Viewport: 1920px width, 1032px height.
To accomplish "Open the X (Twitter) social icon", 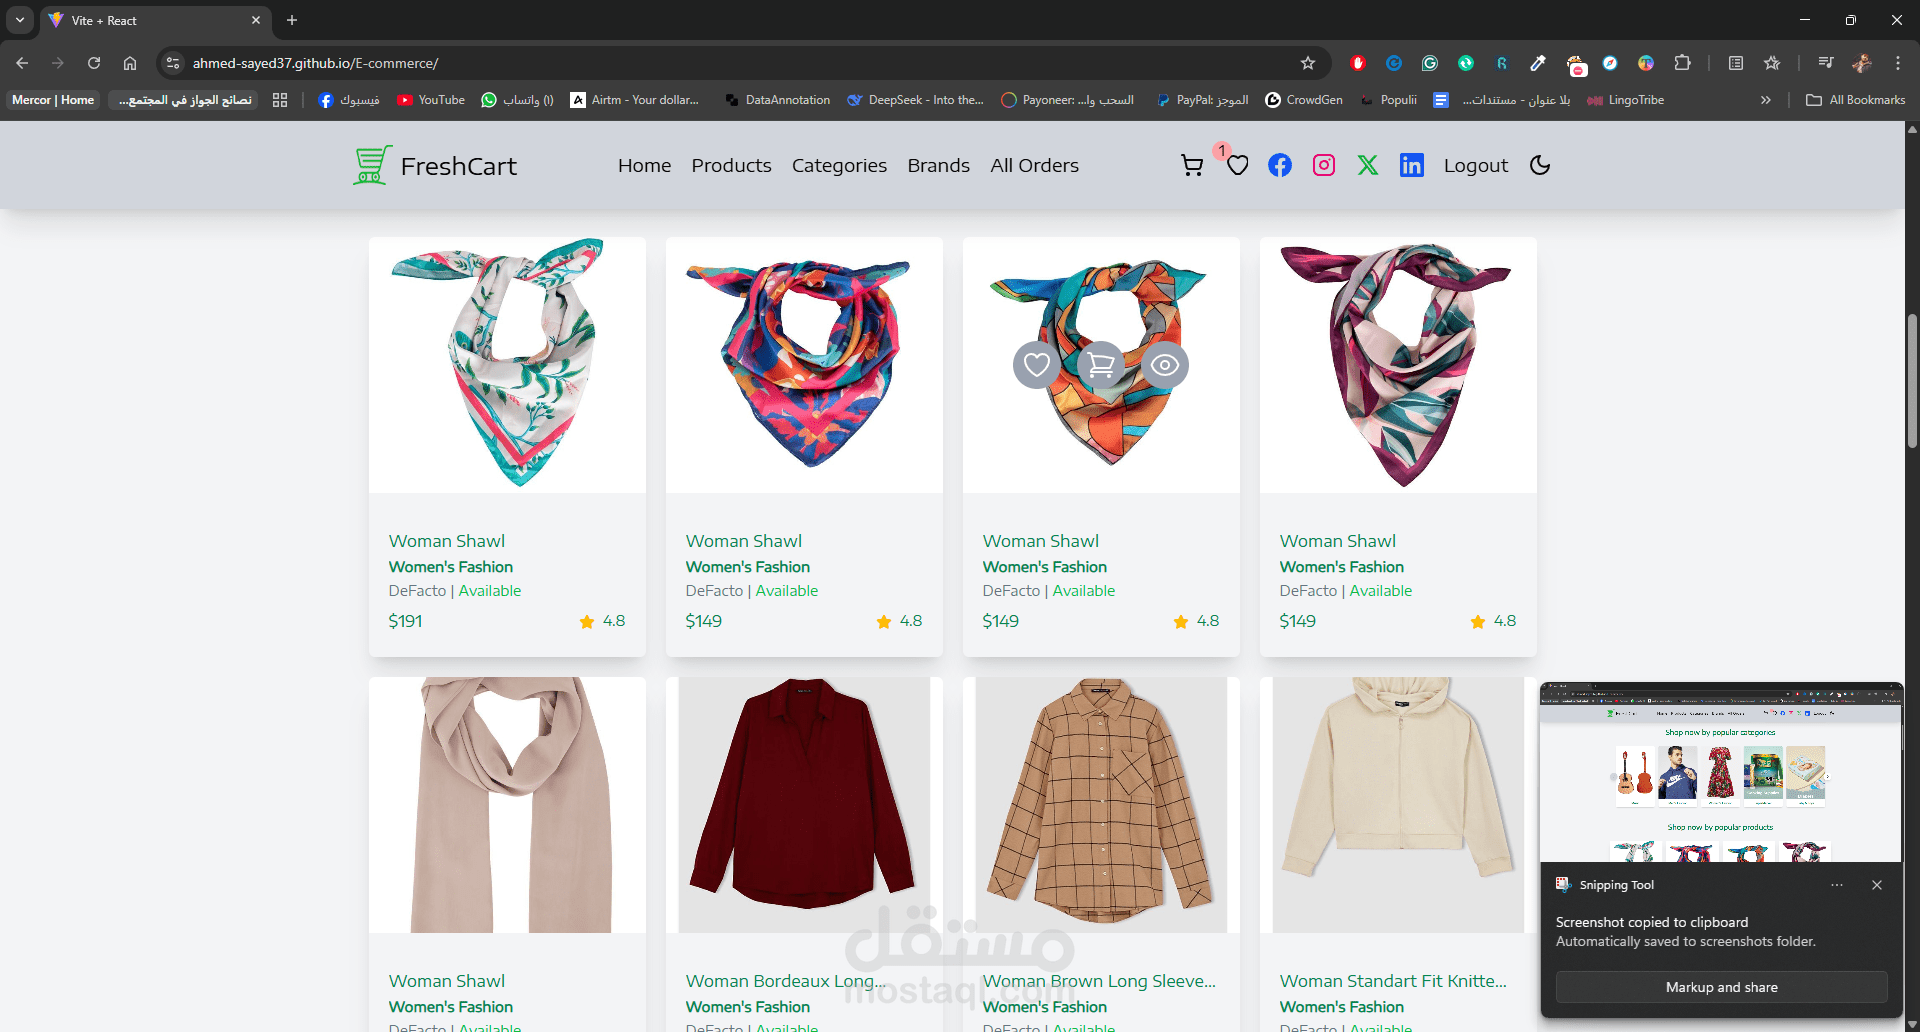I will click(x=1368, y=165).
